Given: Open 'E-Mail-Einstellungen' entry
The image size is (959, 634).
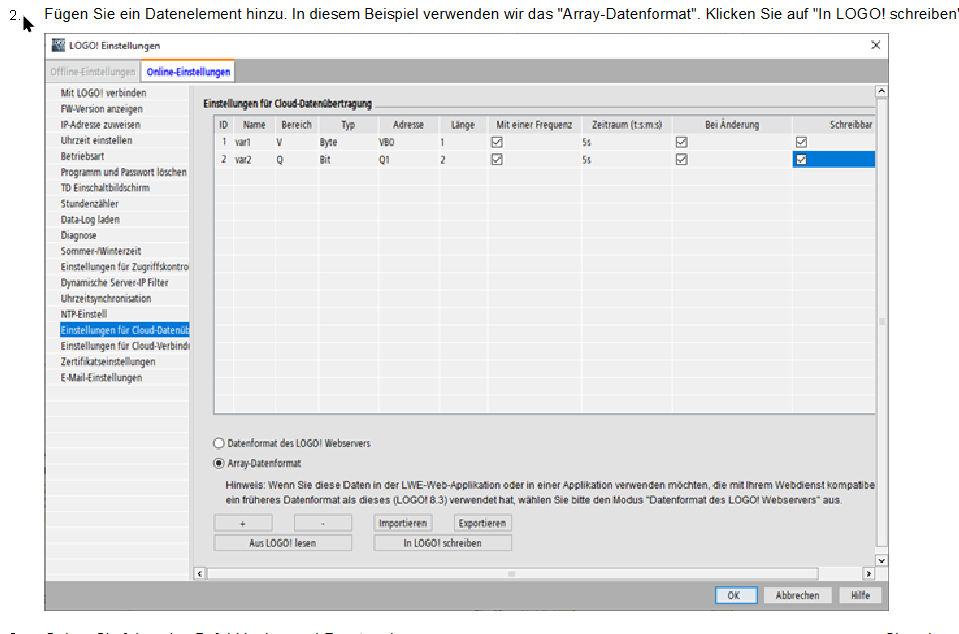Looking at the screenshot, I should (x=101, y=378).
